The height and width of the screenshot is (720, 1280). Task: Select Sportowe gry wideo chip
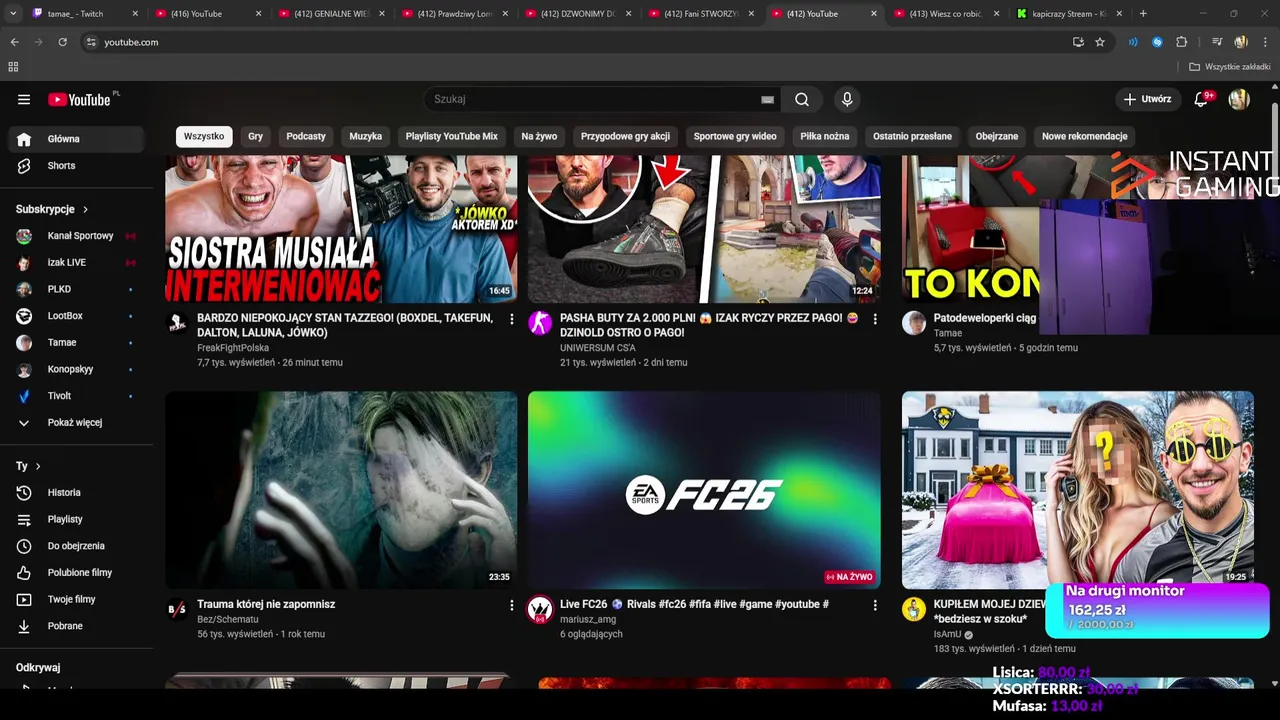coord(735,136)
